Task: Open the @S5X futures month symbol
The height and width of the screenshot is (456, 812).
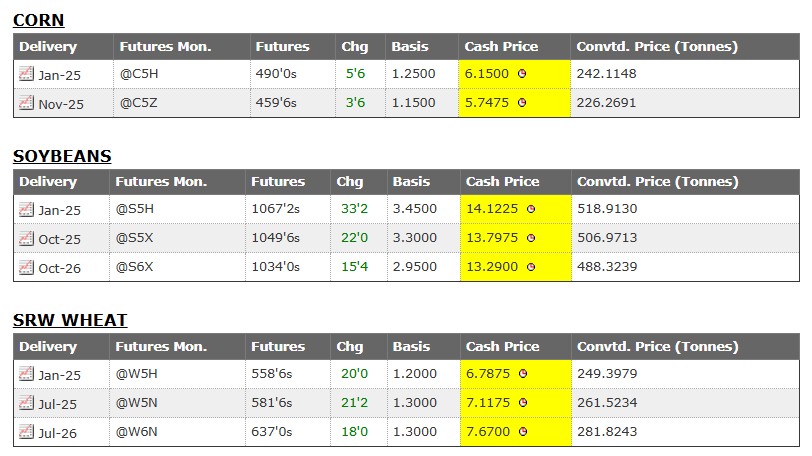Action: click(134, 238)
